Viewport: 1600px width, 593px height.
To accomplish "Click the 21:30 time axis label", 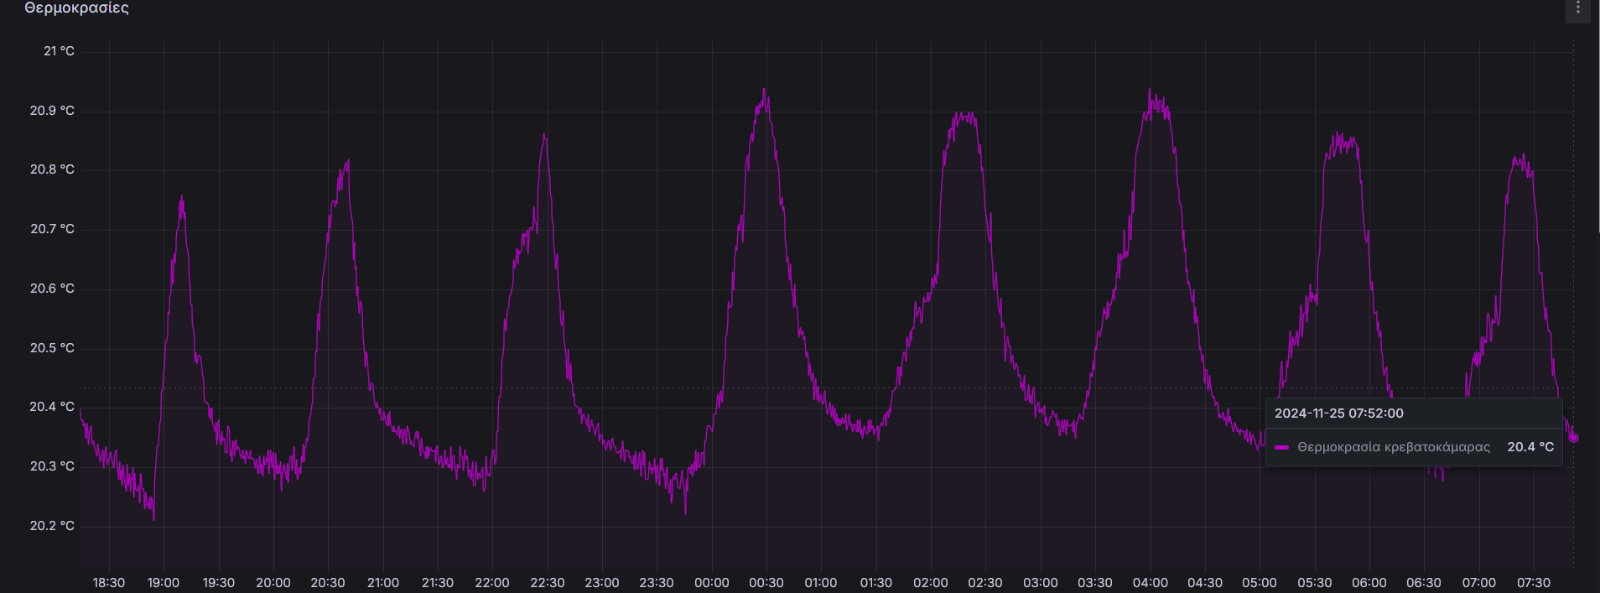I will 438,583.
